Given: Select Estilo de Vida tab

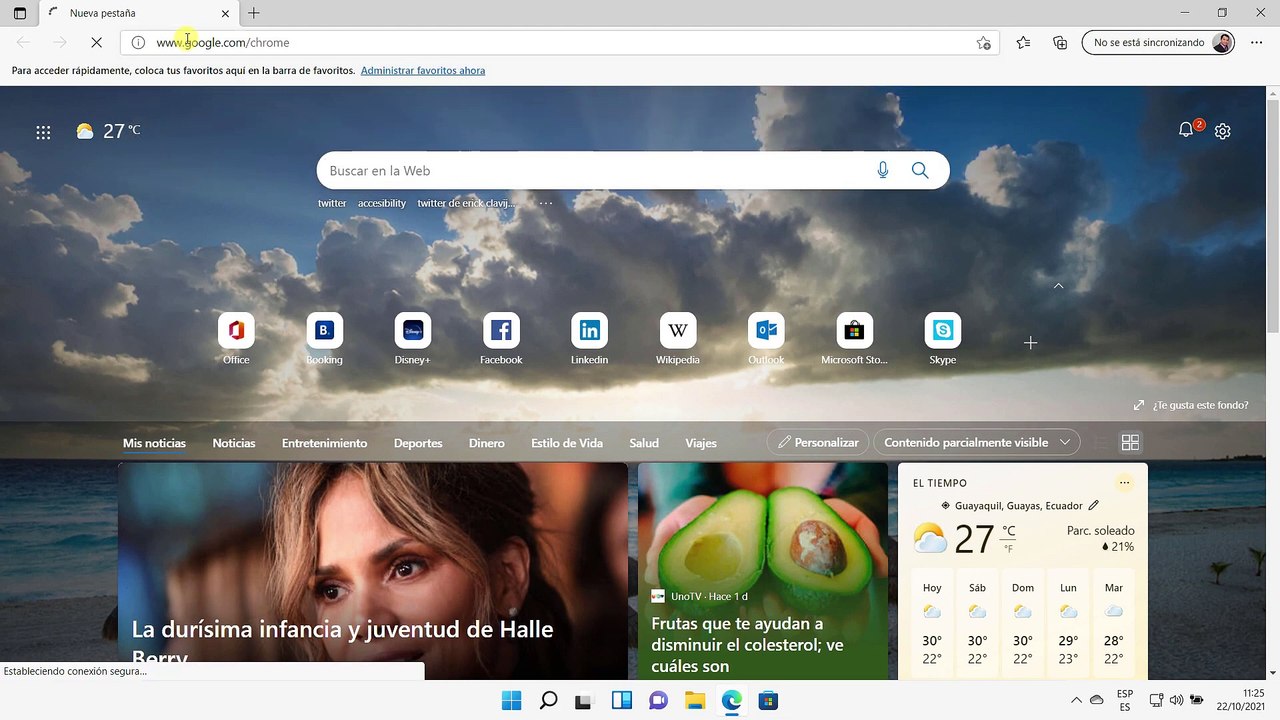Looking at the screenshot, I should click(567, 443).
